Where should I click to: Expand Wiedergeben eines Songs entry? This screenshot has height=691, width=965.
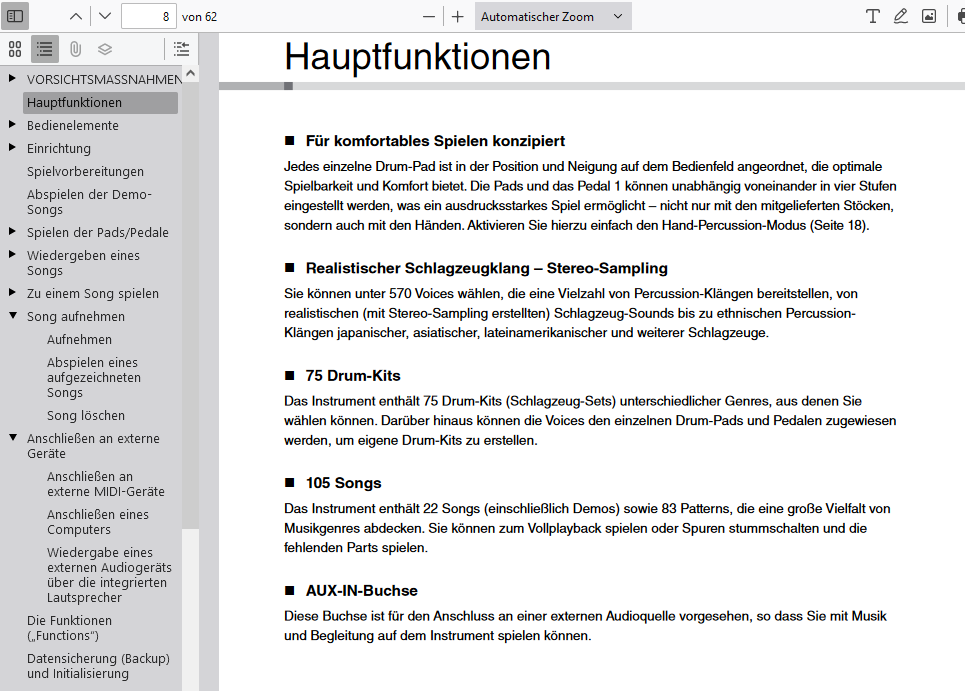(x=12, y=254)
